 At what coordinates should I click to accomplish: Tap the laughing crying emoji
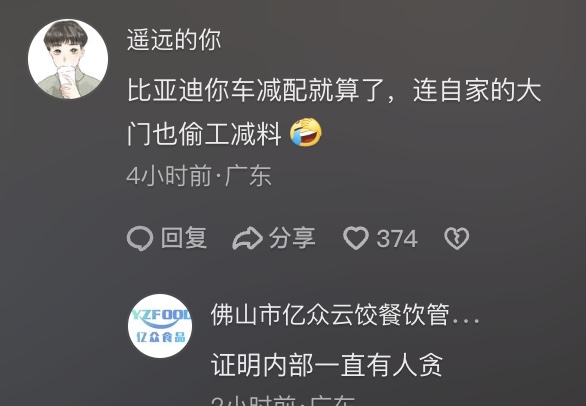(306, 132)
